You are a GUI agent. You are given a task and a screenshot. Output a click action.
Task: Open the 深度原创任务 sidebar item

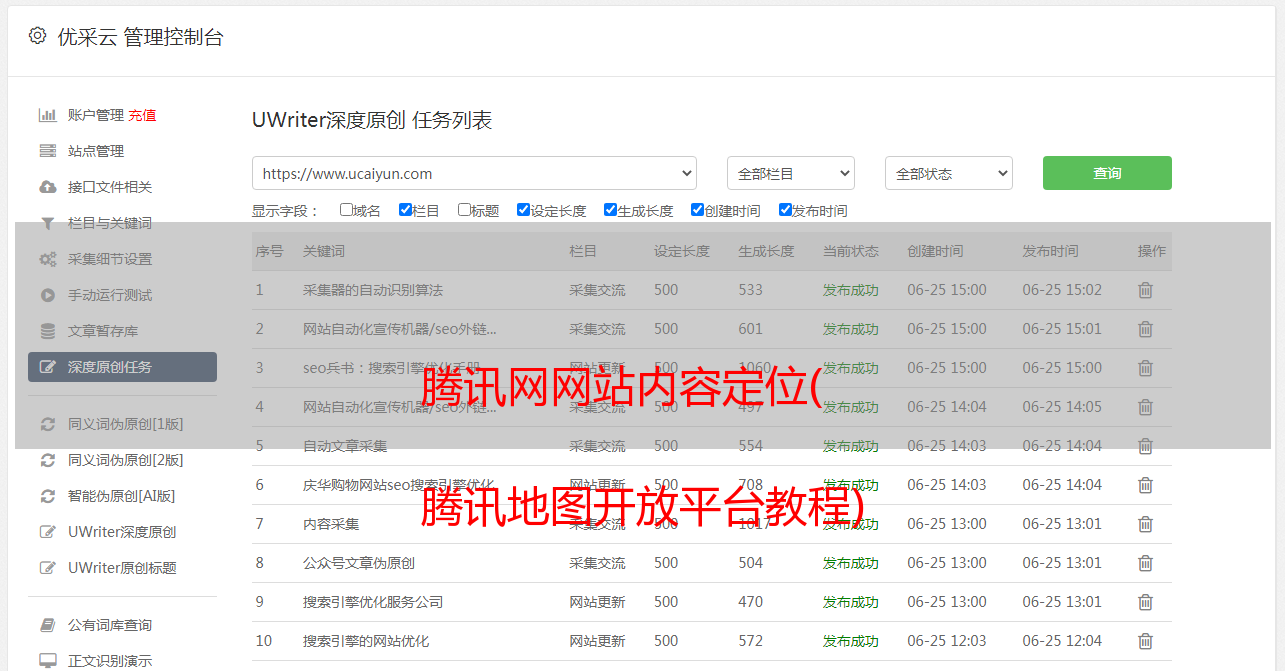click(x=122, y=367)
